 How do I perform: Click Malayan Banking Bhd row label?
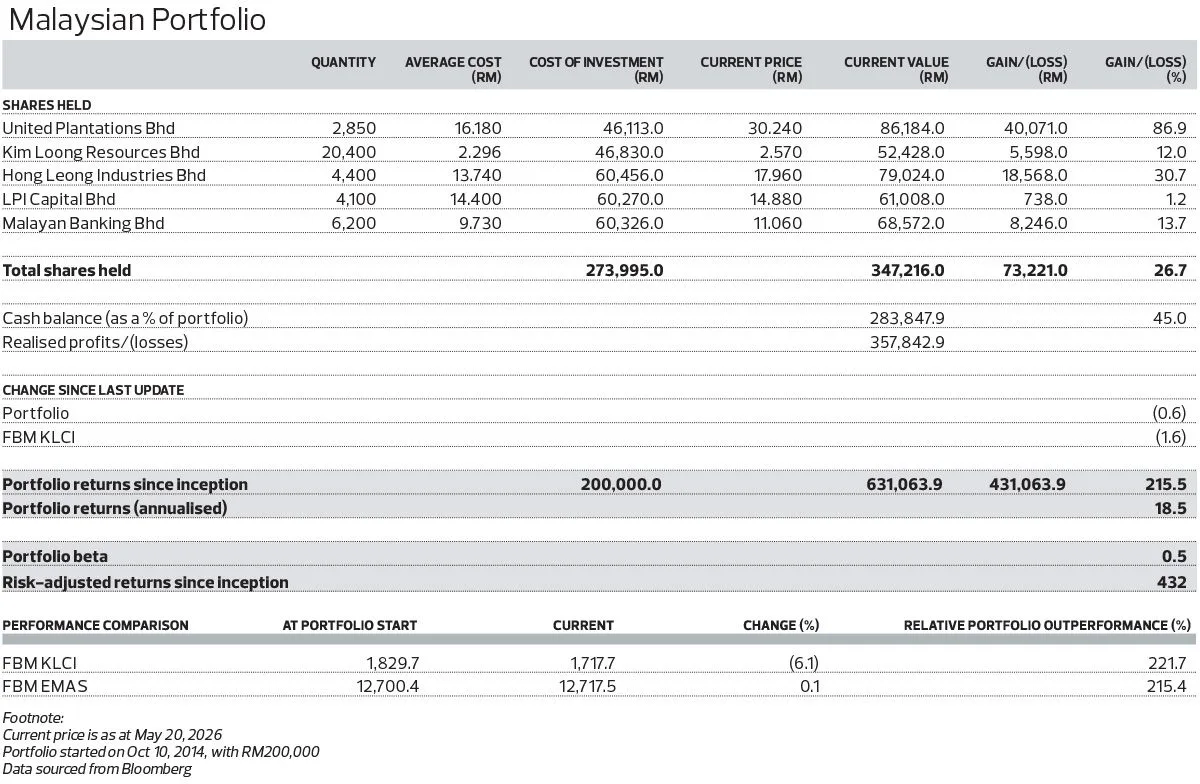(83, 223)
